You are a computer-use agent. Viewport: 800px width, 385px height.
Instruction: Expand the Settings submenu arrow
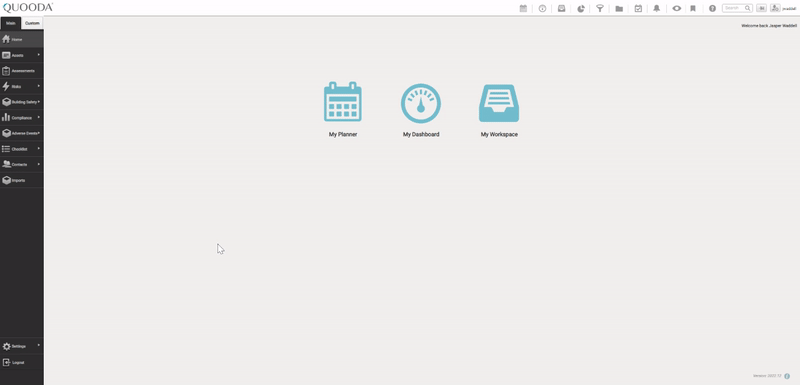tap(39, 346)
